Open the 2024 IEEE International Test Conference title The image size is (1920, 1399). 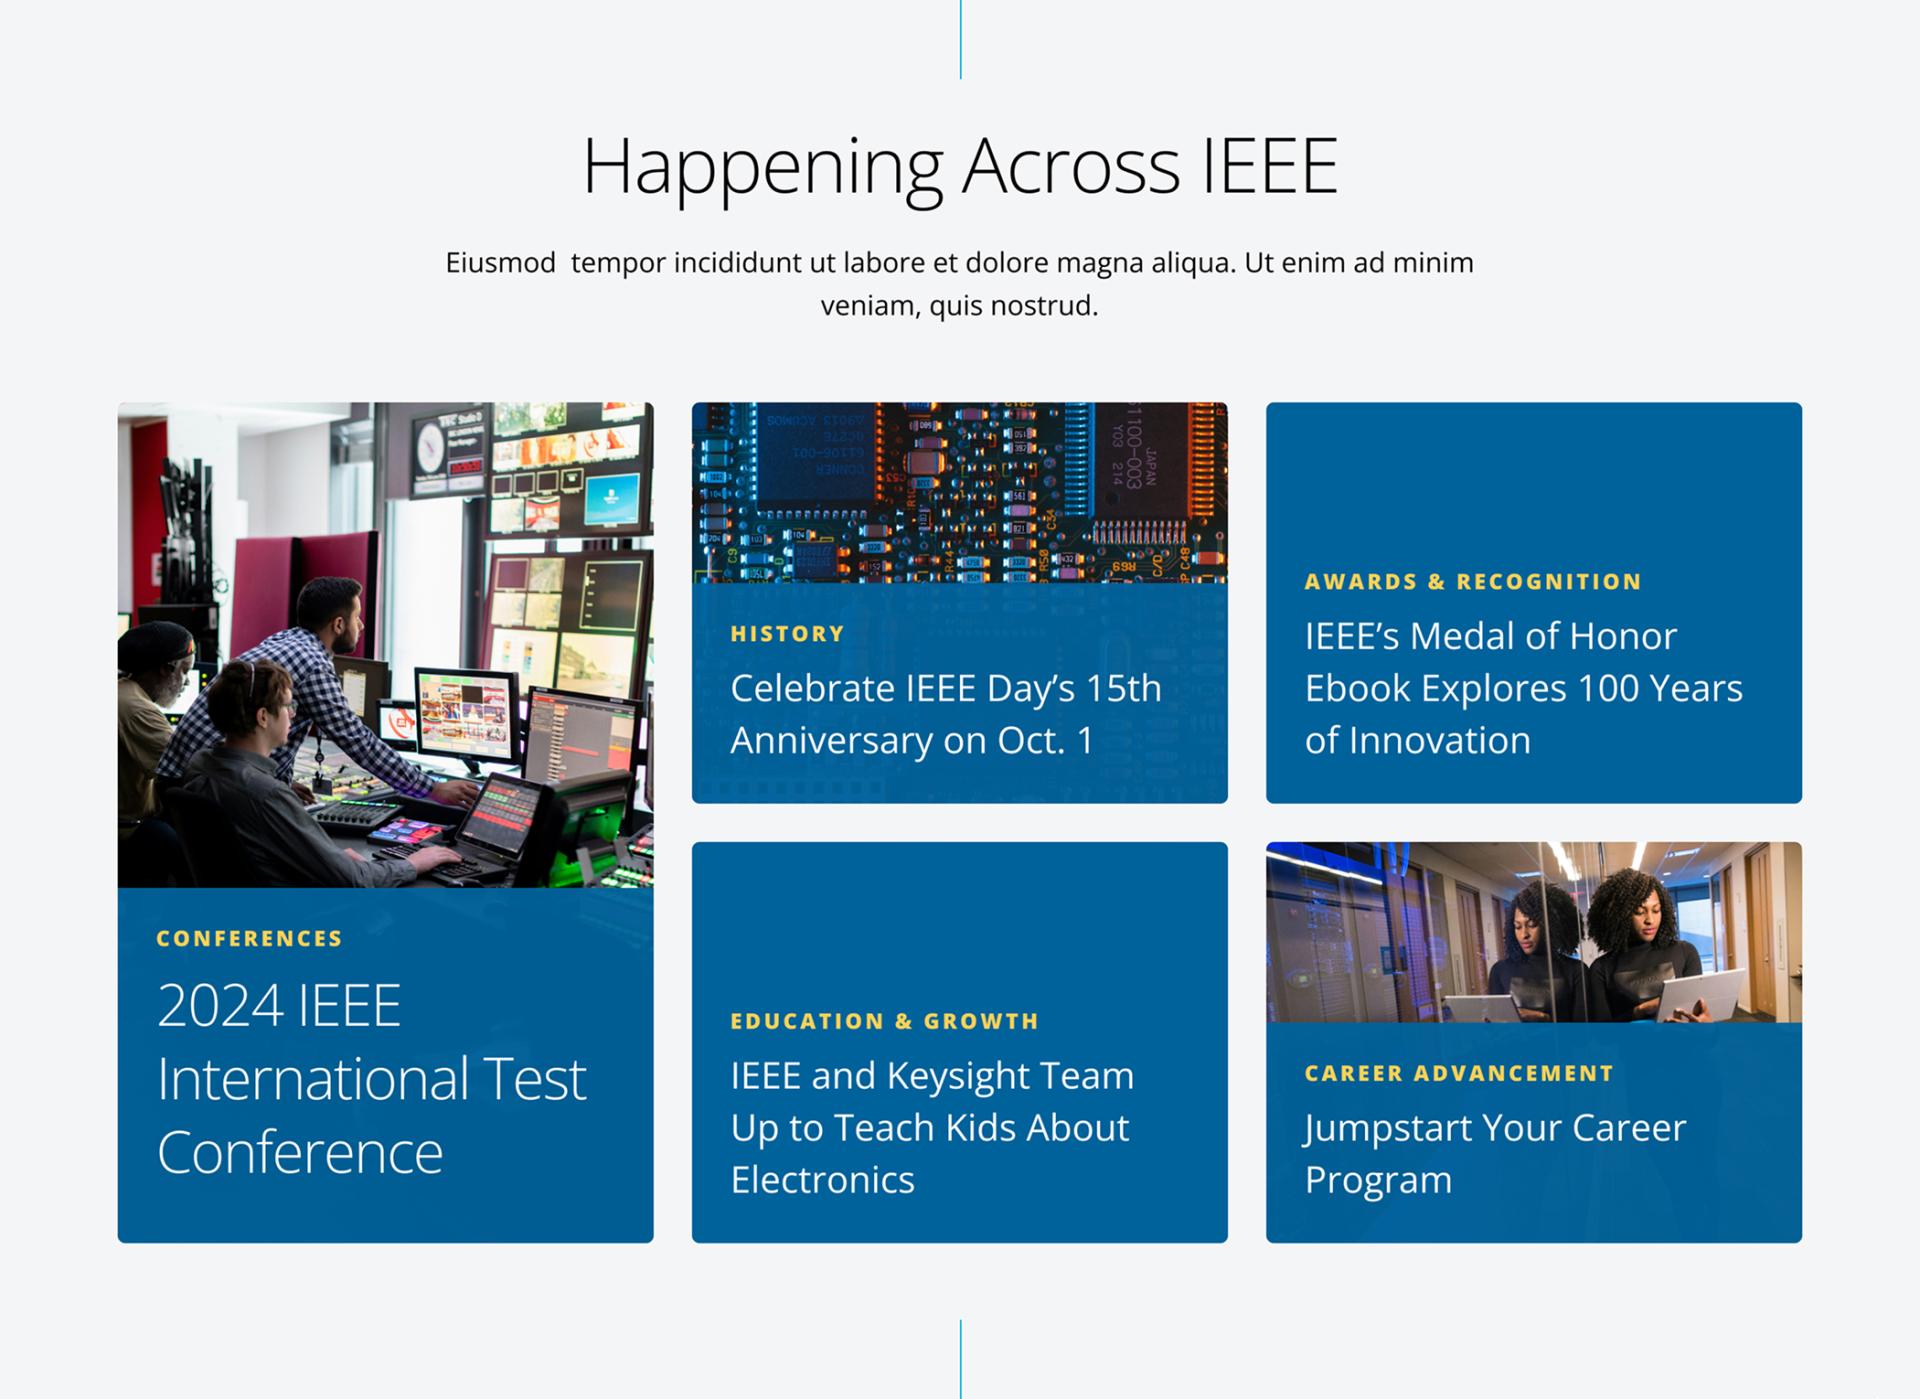370,1078
